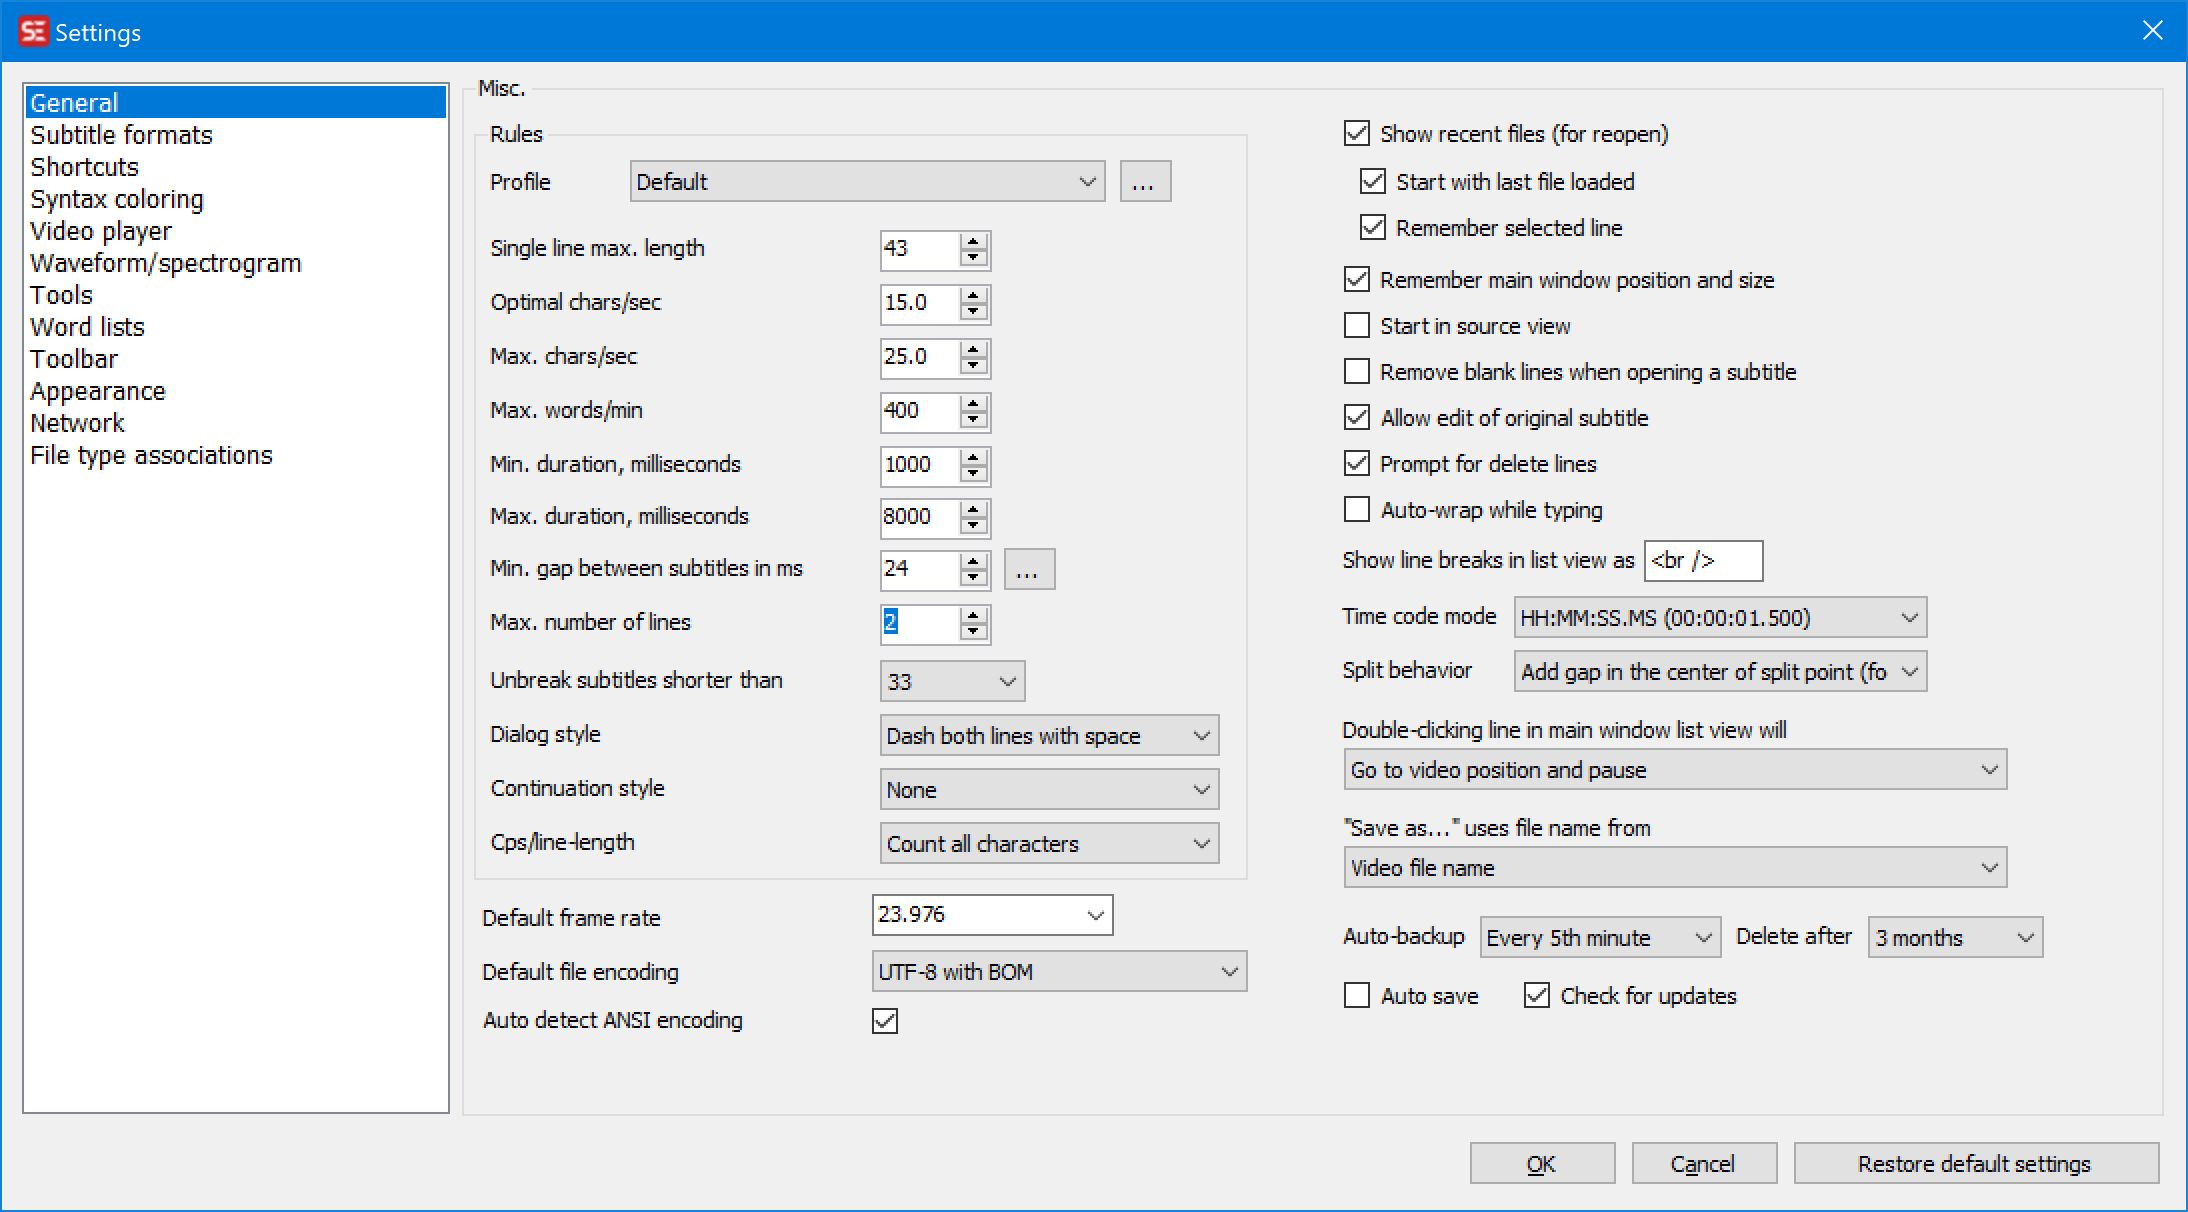The height and width of the screenshot is (1212, 2188).
Task: Click Restore default settings button
Action: [x=1974, y=1164]
